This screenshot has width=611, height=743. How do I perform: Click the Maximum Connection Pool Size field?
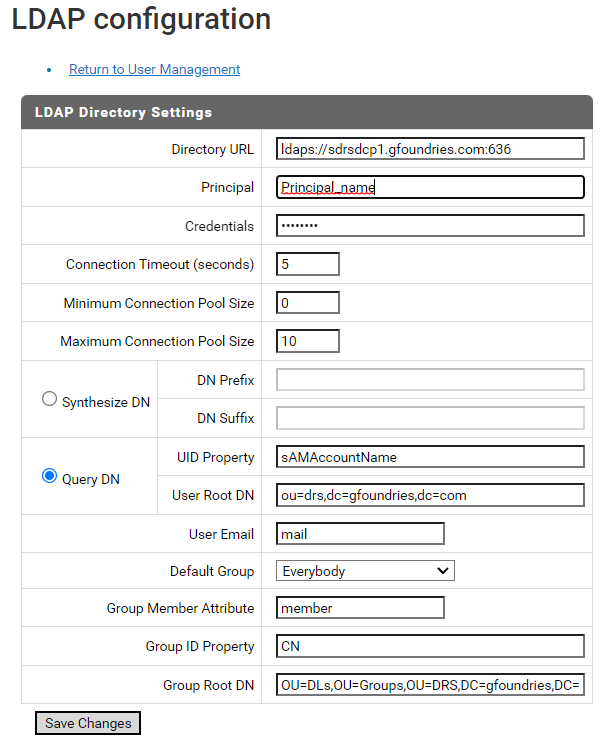coord(308,341)
